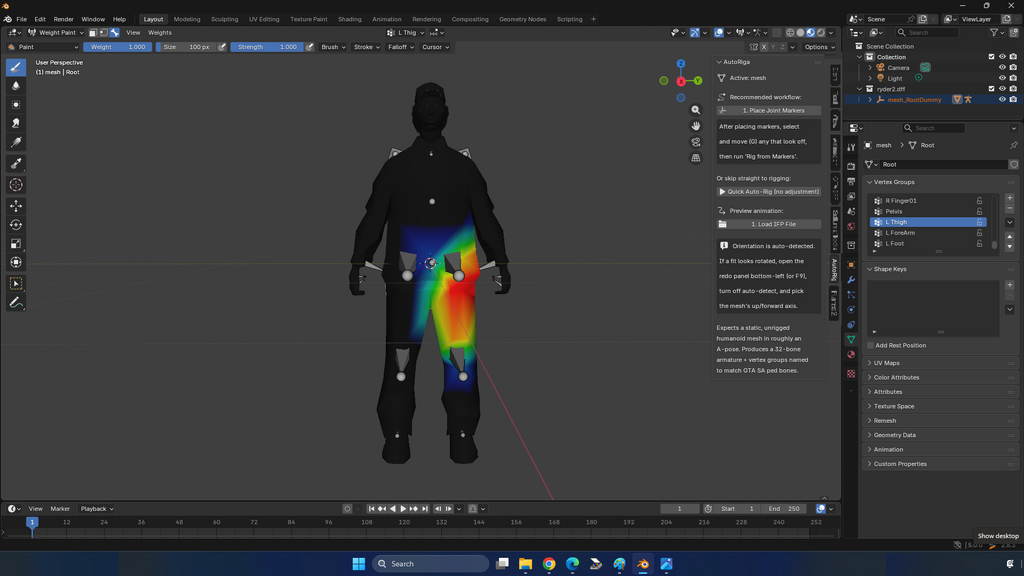
Task: Toggle X axis symmetry
Action: 764,47
